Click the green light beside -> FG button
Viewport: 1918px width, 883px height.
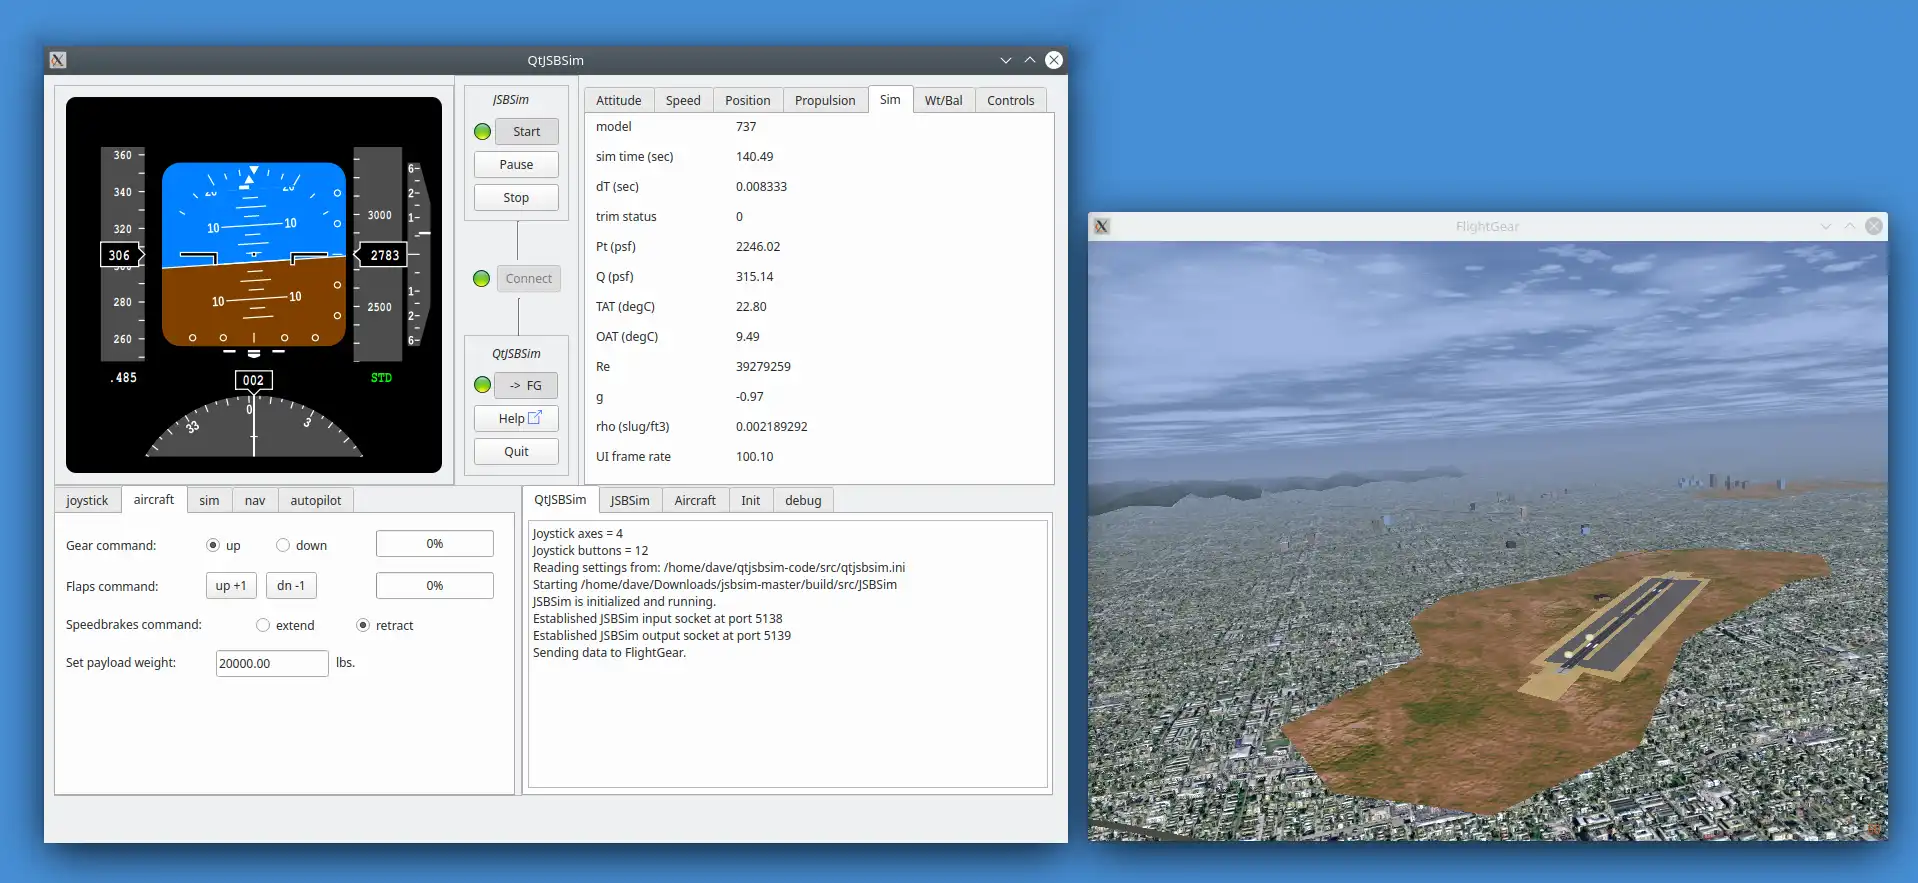482,385
